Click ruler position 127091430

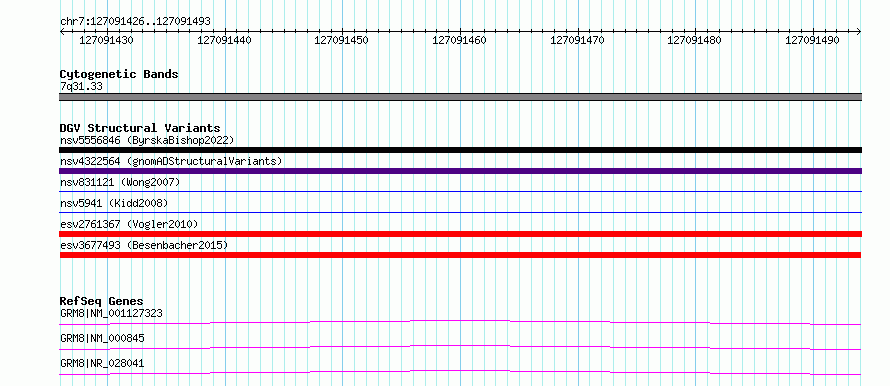click(x=106, y=40)
